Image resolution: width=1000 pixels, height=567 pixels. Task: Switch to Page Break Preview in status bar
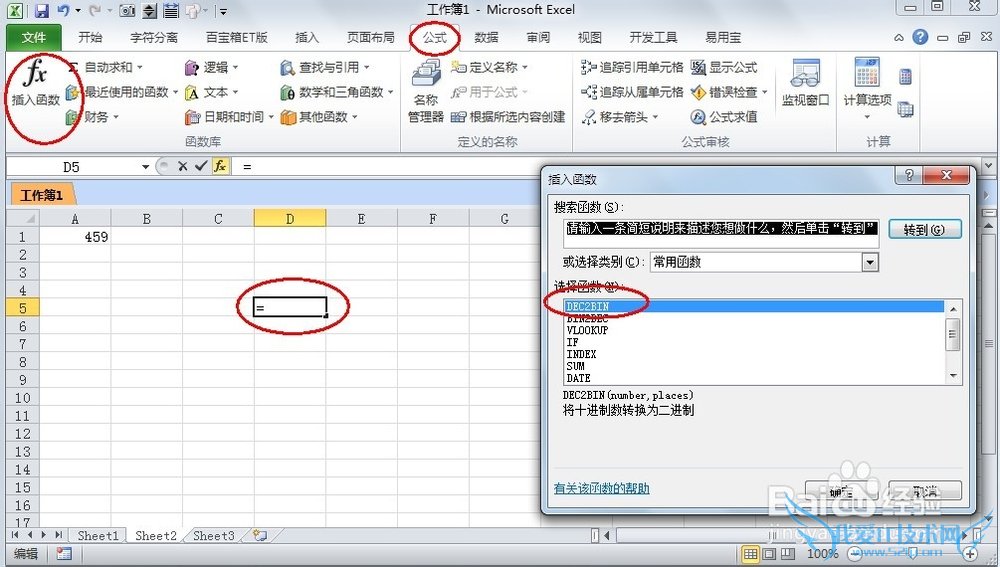[x=788, y=553]
